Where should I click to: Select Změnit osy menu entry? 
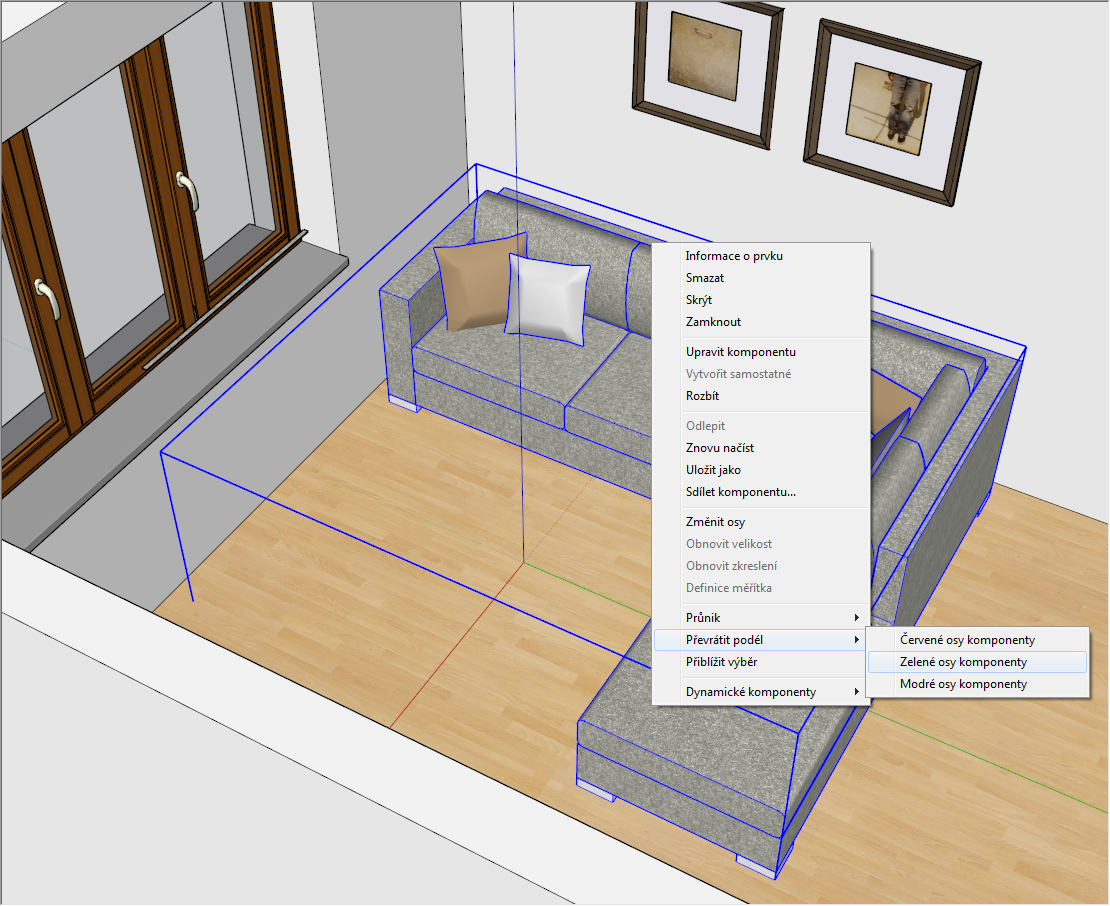[715, 522]
